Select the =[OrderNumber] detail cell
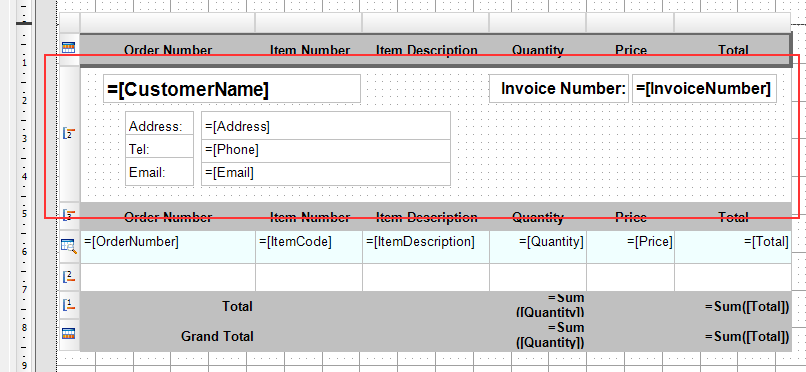This screenshot has height=372, width=806. (168, 247)
